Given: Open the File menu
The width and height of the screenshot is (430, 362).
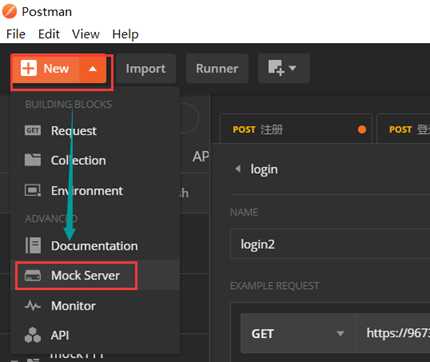Looking at the screenshot, I should 16,34.
